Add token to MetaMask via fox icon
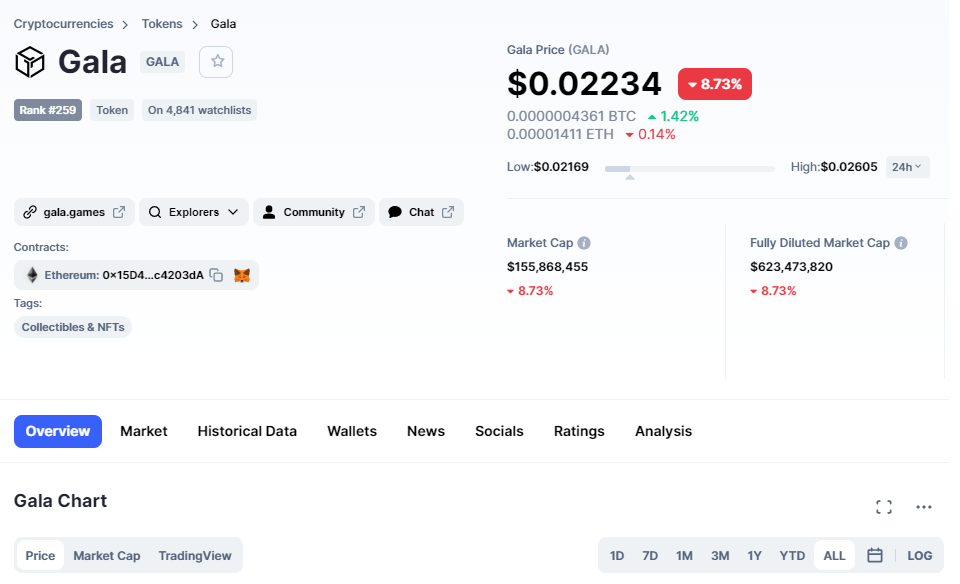The image size is (960, 584). (242, 275)
